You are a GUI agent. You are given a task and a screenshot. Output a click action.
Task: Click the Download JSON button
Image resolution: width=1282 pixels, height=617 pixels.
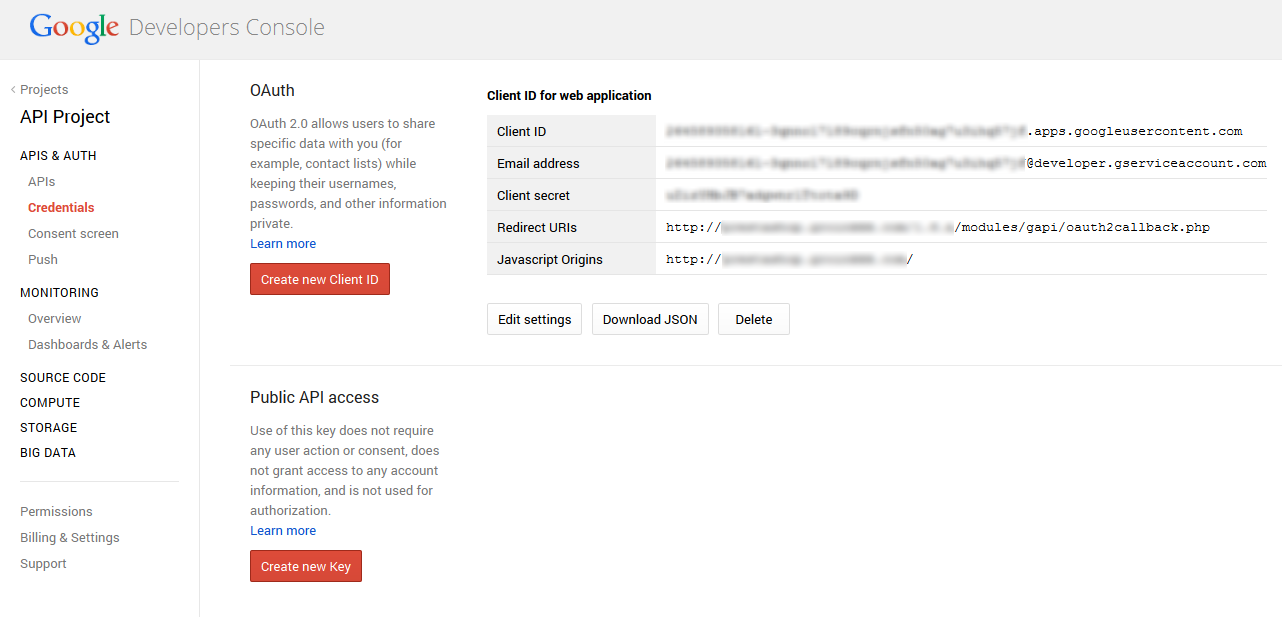[650, 319]
